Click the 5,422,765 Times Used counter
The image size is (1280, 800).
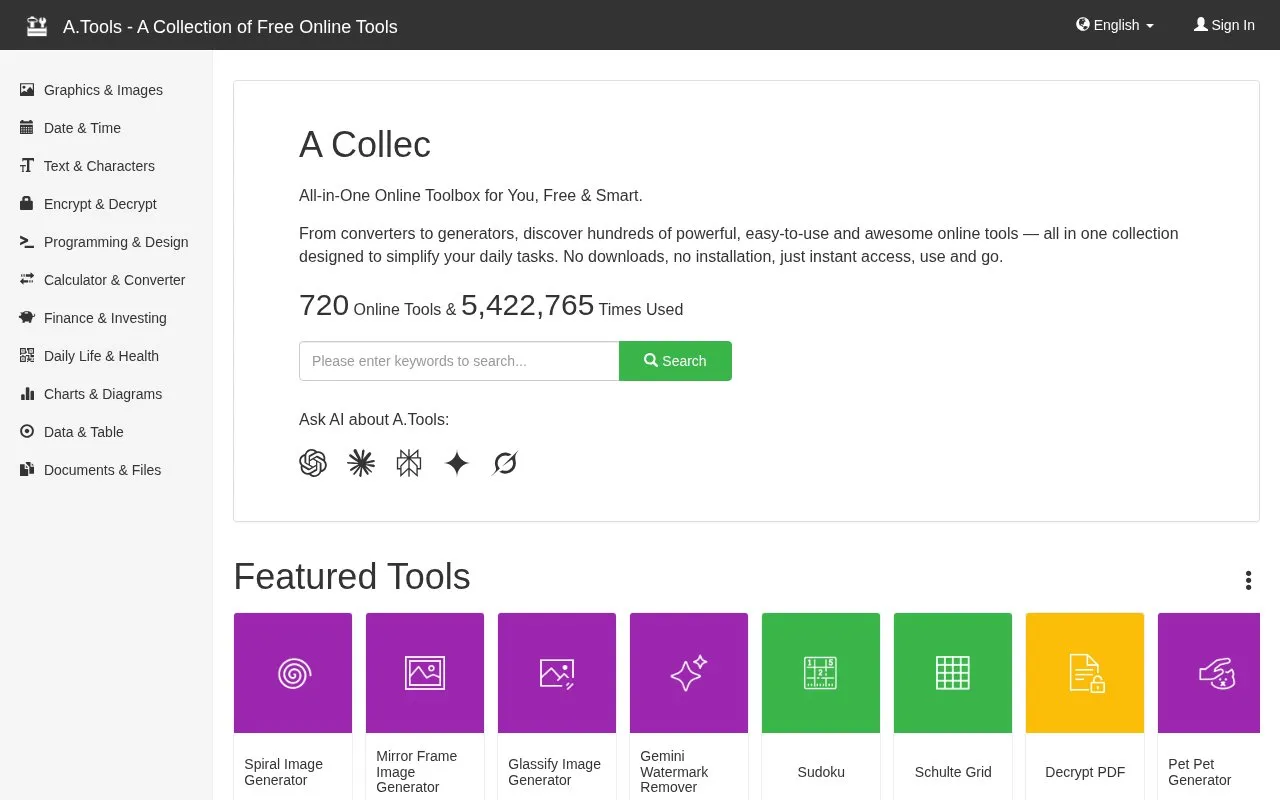[572, 306]
